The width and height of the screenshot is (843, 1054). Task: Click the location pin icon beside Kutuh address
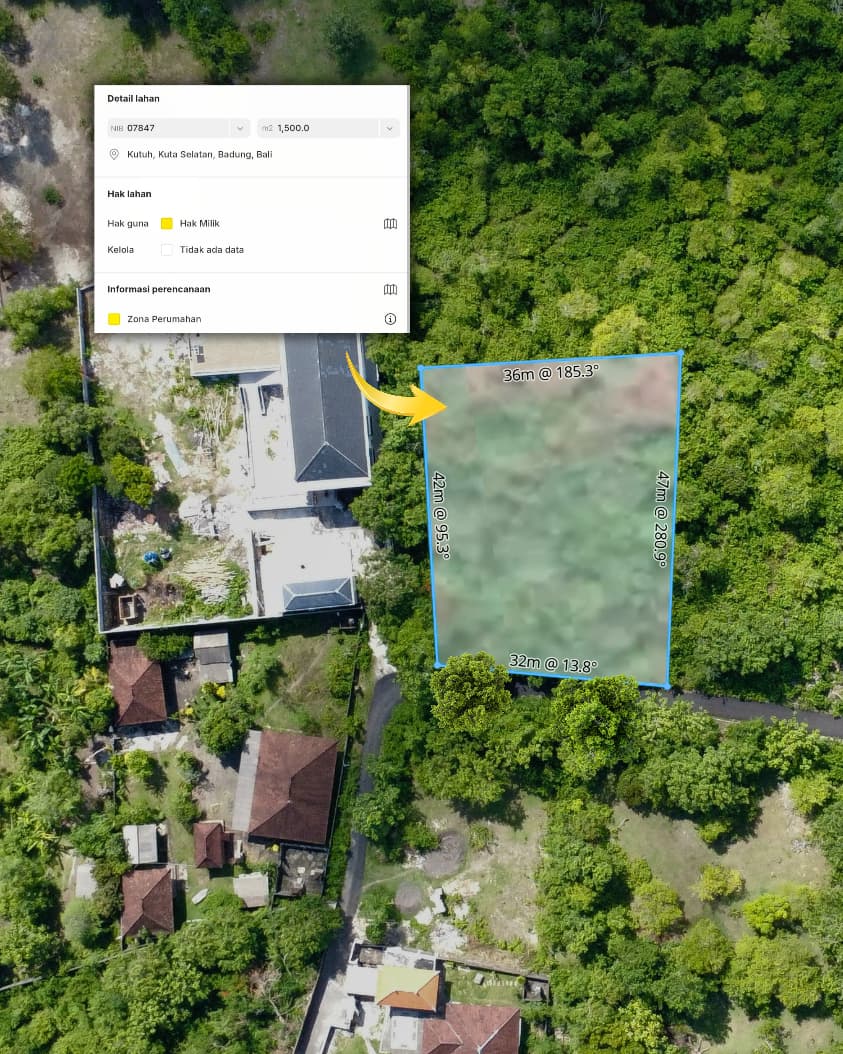click(114, 155)
